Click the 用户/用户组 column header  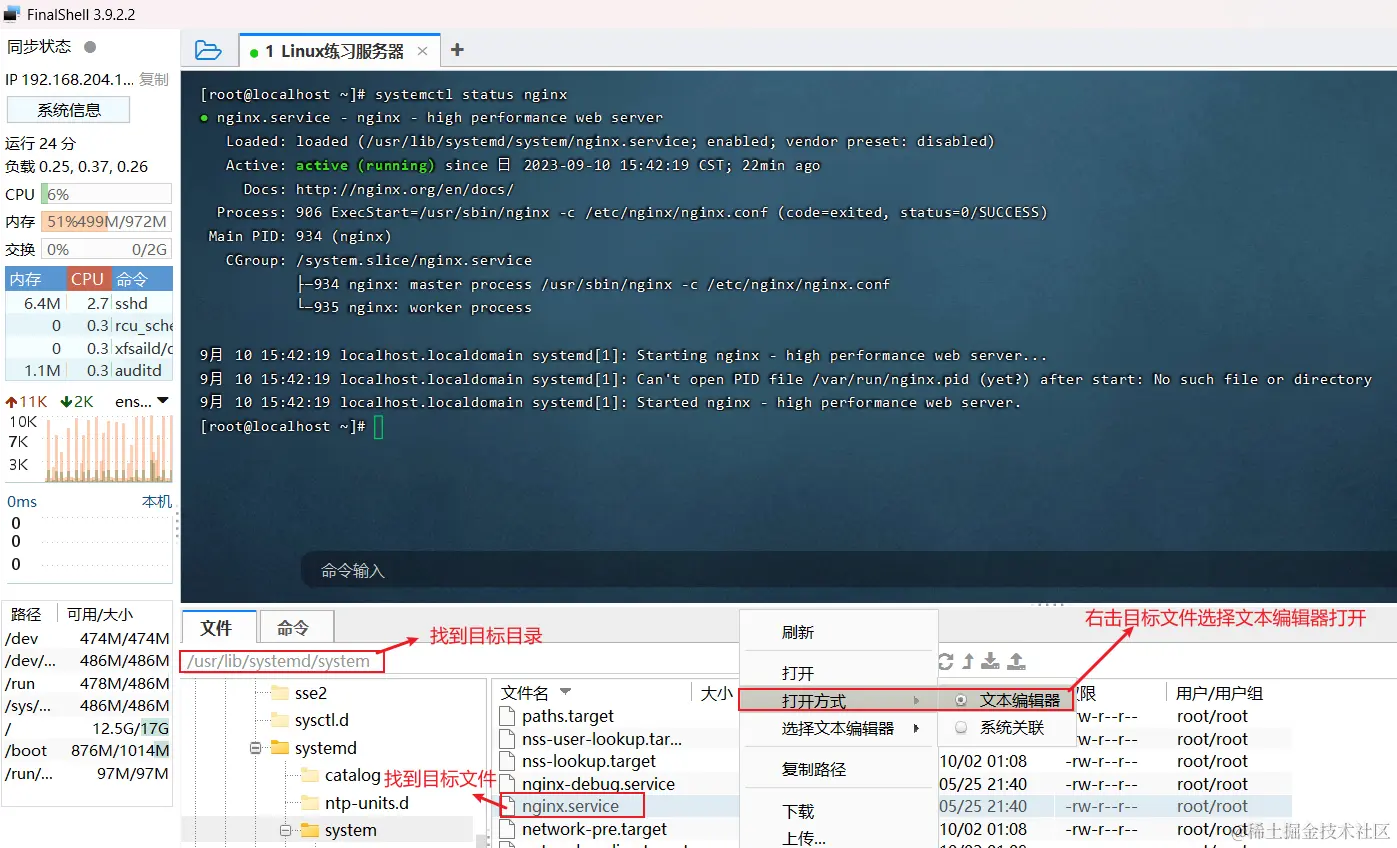1219,693
